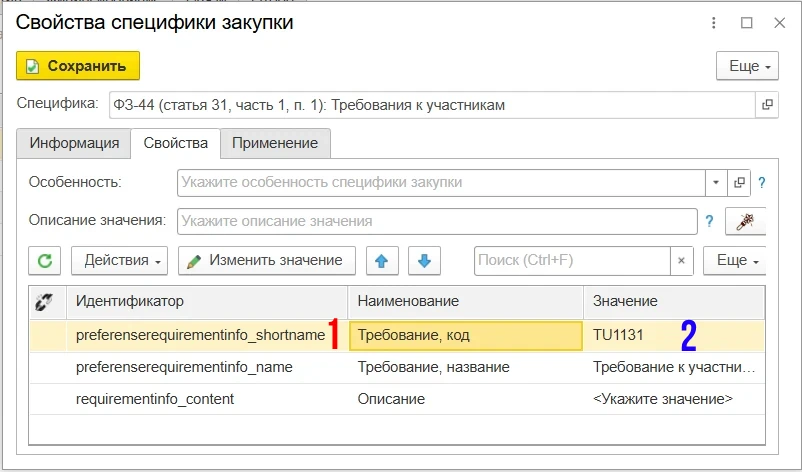Screen dimensions: 802x472
Task: Open the window's three-dot options menu
Action: [714, 23]
